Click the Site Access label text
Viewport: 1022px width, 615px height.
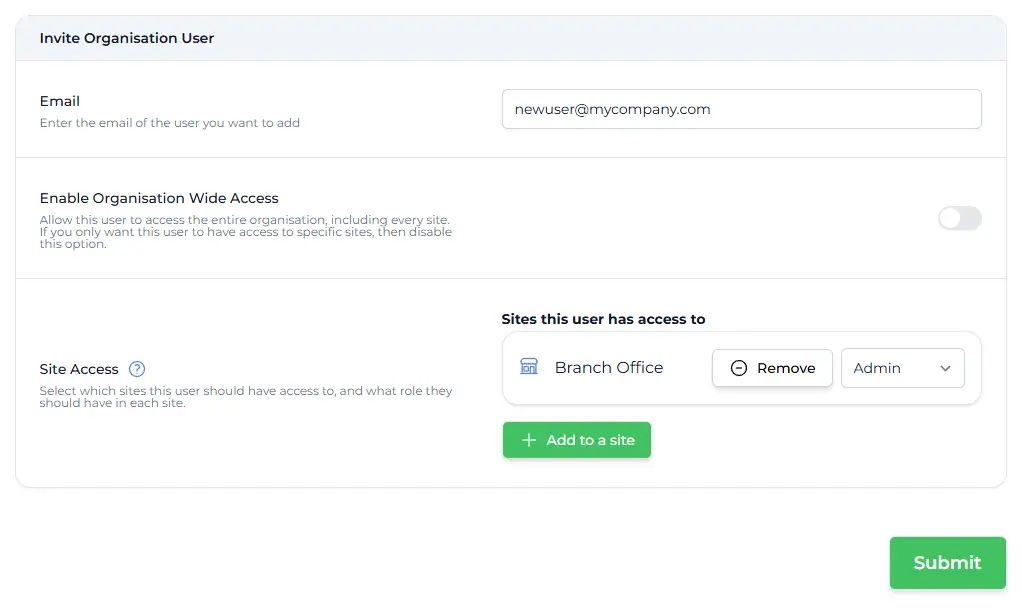coord(79,369)
